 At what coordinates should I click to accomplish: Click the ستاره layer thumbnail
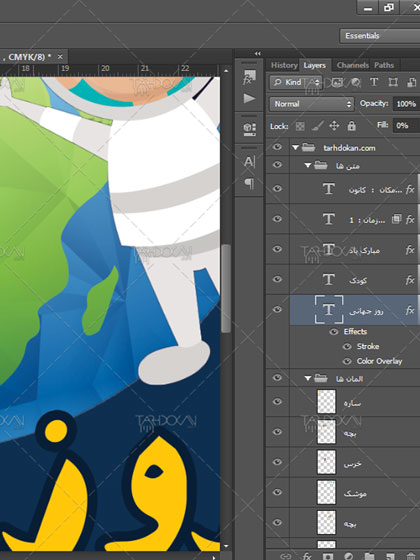[326, 402]
